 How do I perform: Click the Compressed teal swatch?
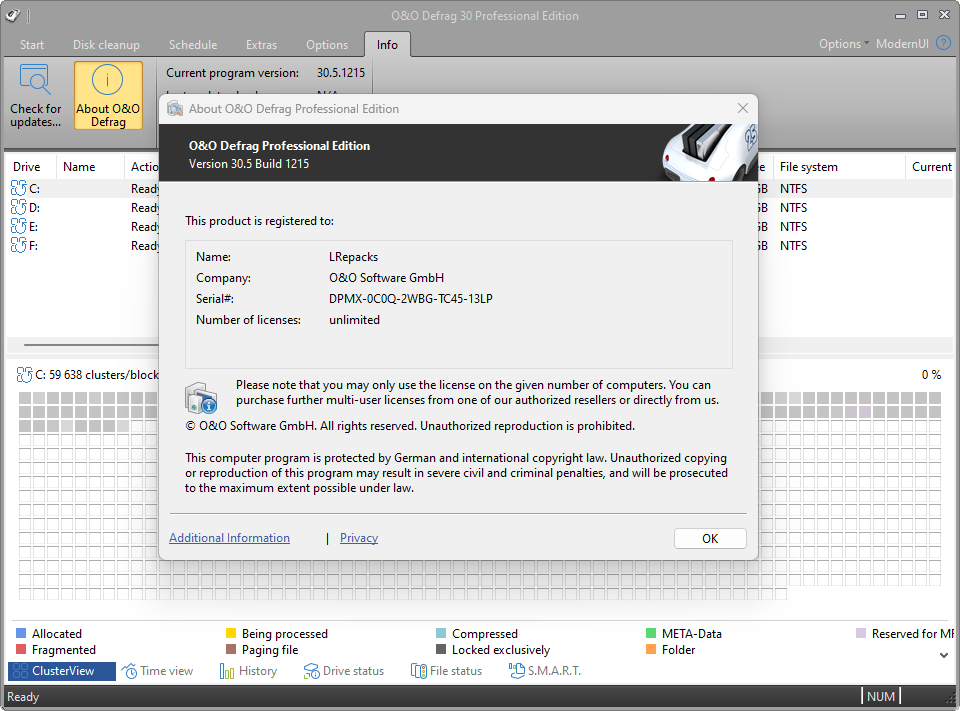(x=441, y=633)
